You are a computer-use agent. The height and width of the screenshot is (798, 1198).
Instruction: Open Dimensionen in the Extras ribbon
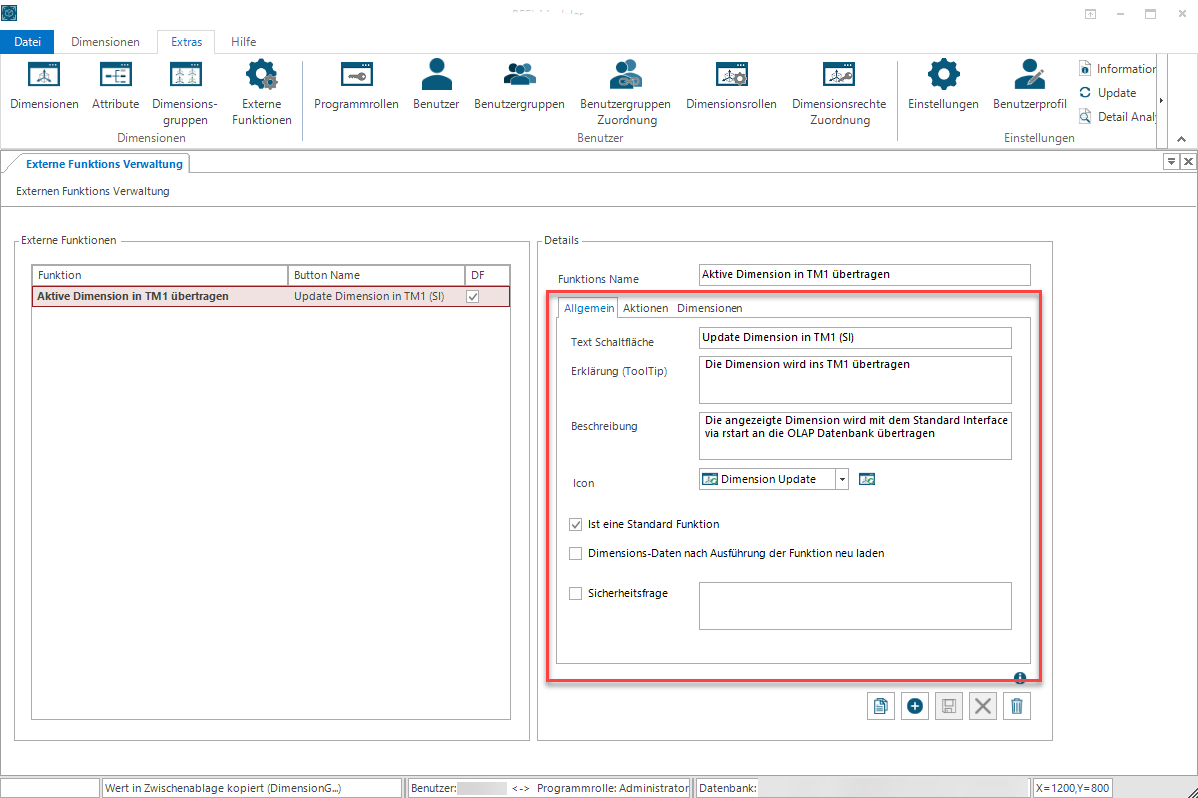pos(44,86)
